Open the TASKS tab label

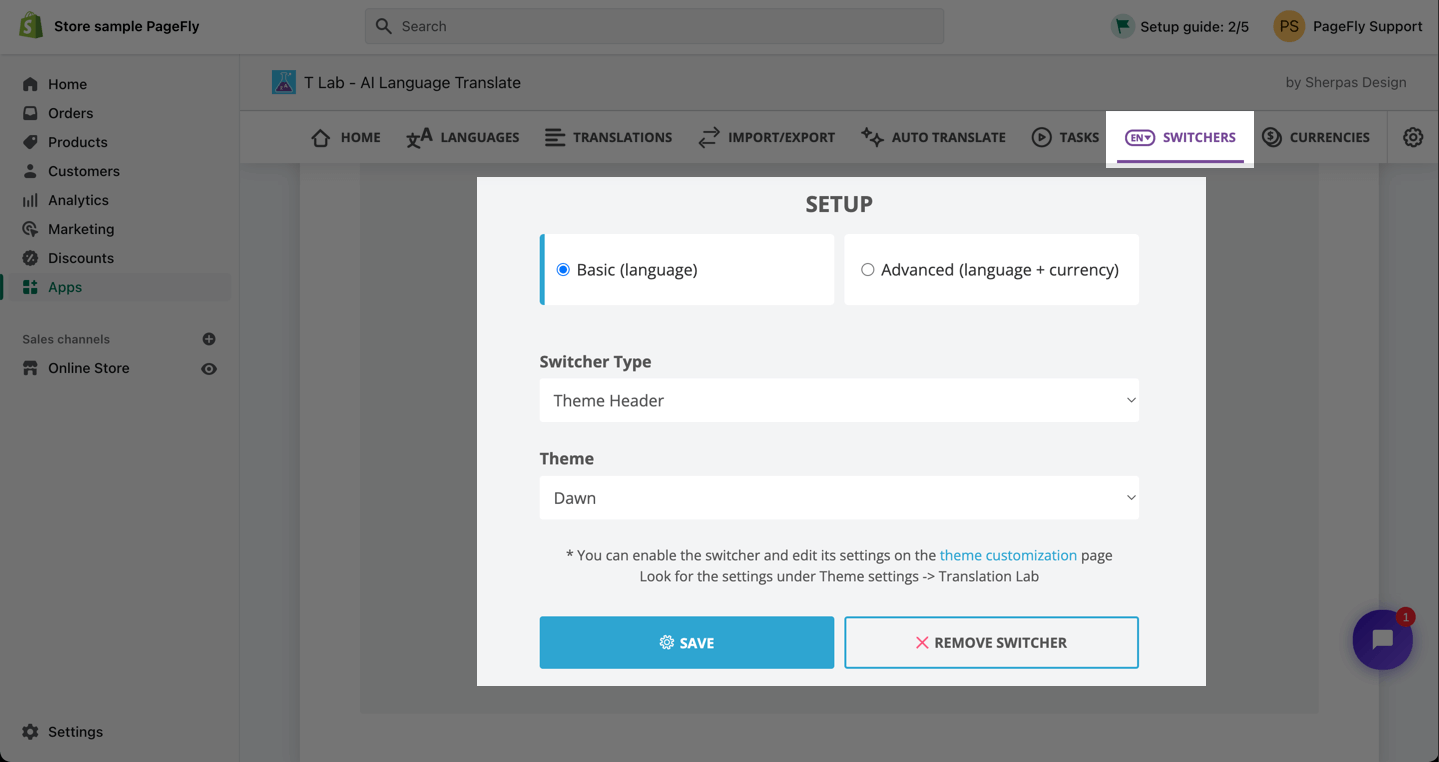click(x=1079, y=137)
